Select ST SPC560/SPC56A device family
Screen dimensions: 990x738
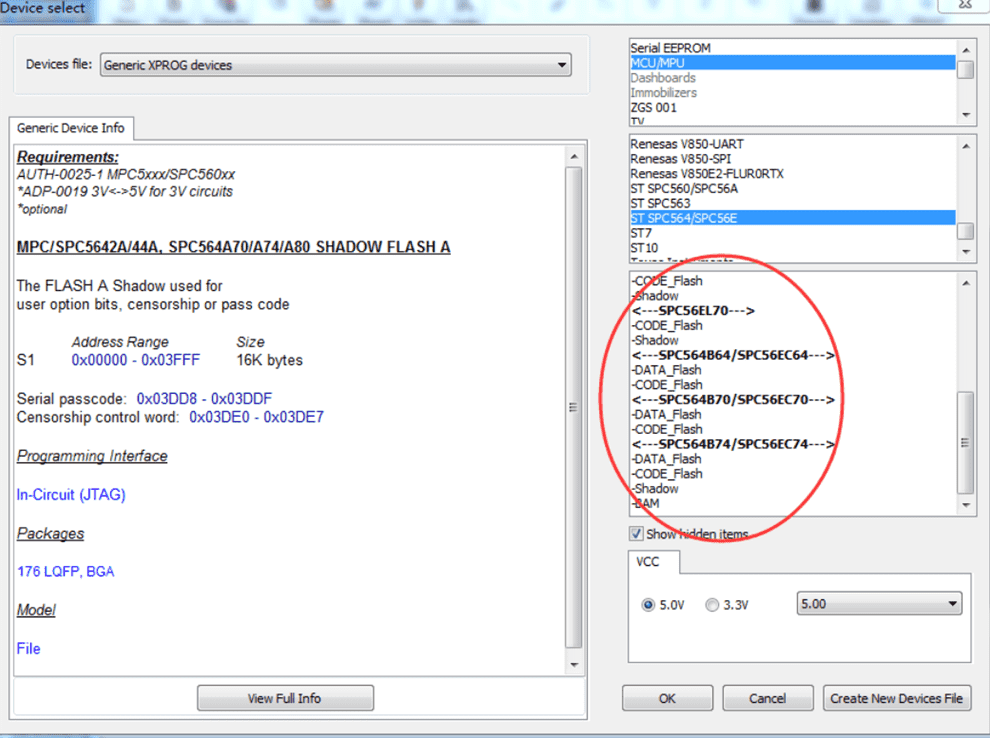(792, 189)
